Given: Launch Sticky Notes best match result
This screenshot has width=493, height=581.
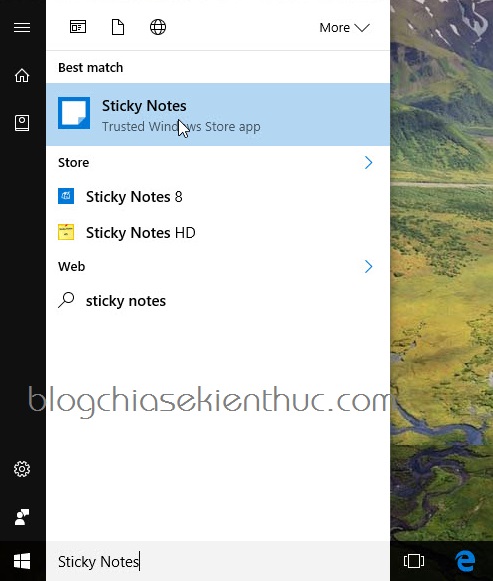Looking at the screenshot, I should [x=218, y=114].
